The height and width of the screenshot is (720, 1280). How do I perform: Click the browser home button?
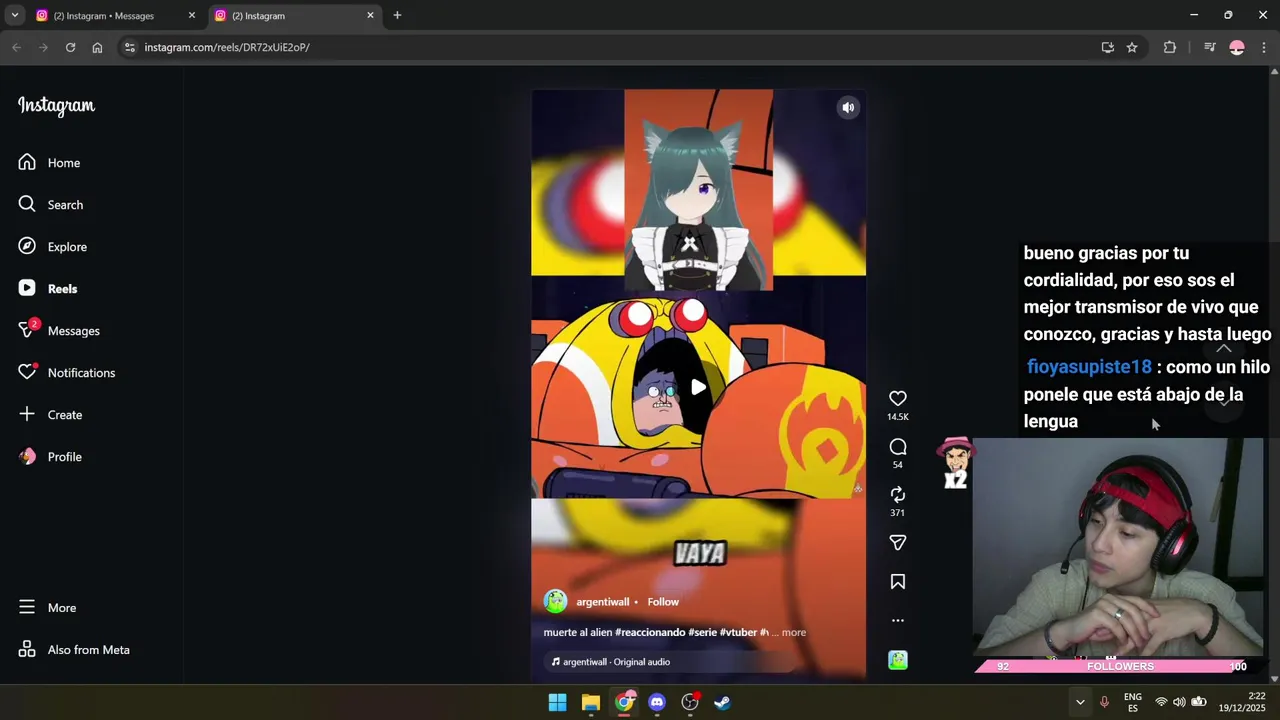click(x=97, y=47)
